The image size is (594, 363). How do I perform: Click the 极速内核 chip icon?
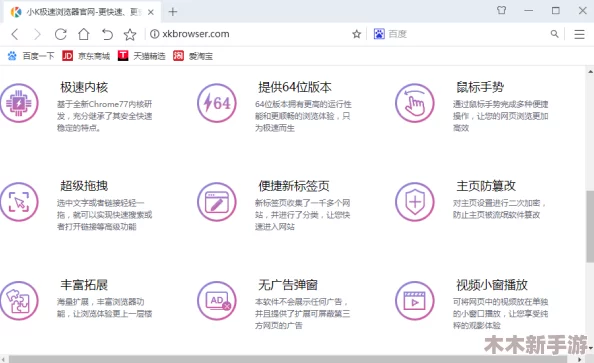19,103
